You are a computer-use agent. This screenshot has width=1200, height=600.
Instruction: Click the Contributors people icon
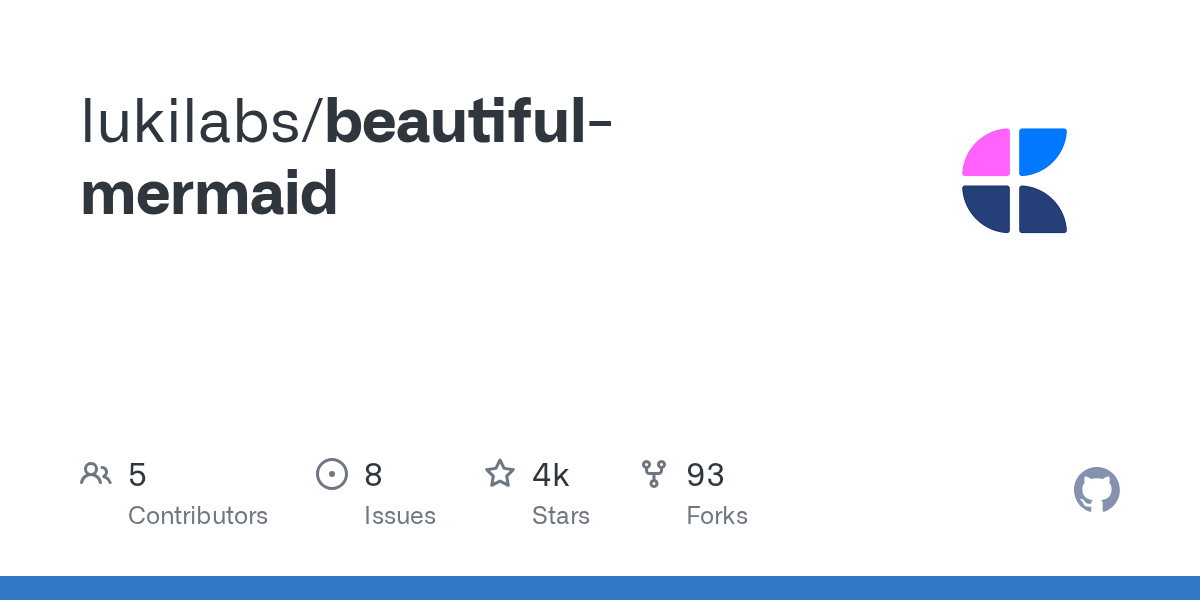pyautogui.click(x=96, y=474)
